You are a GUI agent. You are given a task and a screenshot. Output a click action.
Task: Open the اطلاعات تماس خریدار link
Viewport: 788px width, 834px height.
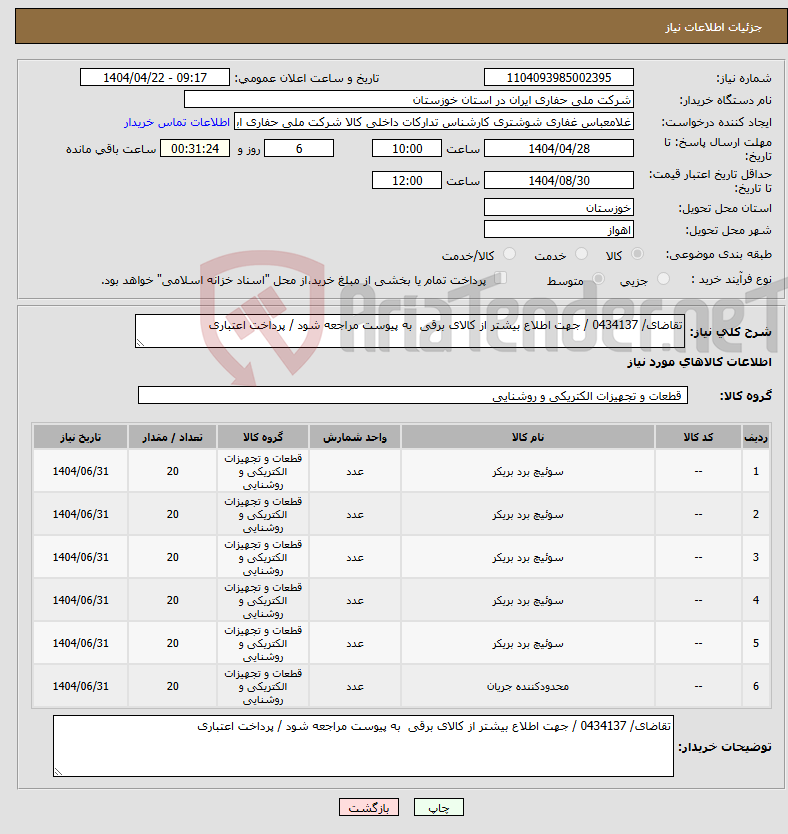click(177, 122)
